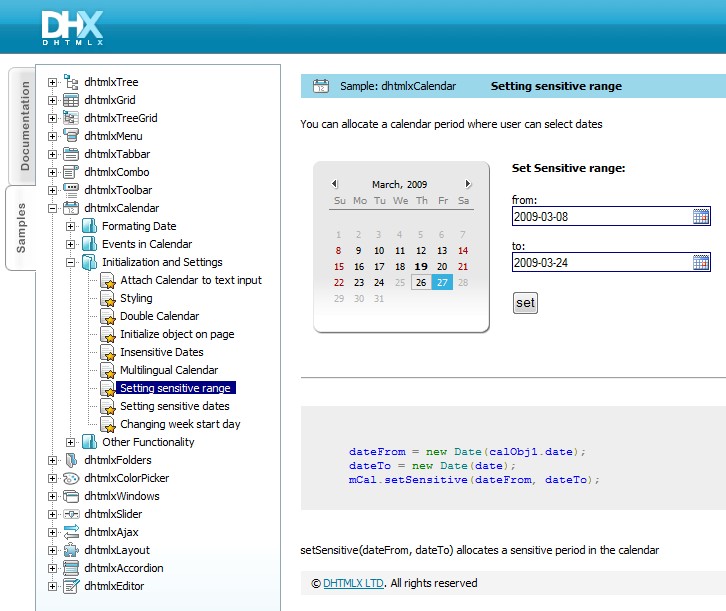The width and height of the screenshot is (726, 611).
Task: Collapse the Initialization and Settings folder
Action: click(x=70, y=262)
